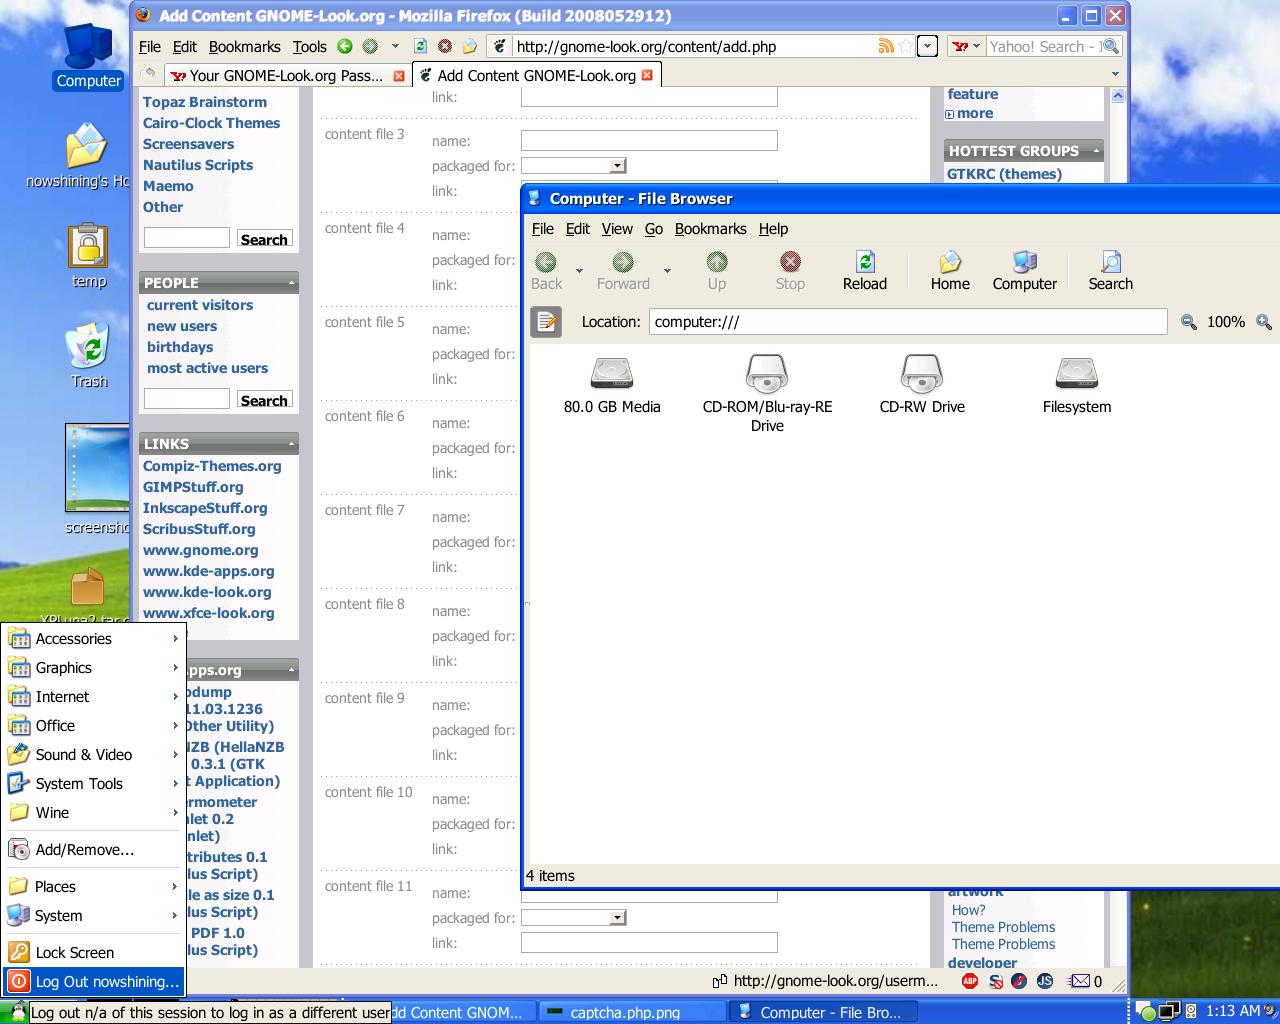Open the File menu in File Browser
1280x1024 pixels.
pos(543,229)
